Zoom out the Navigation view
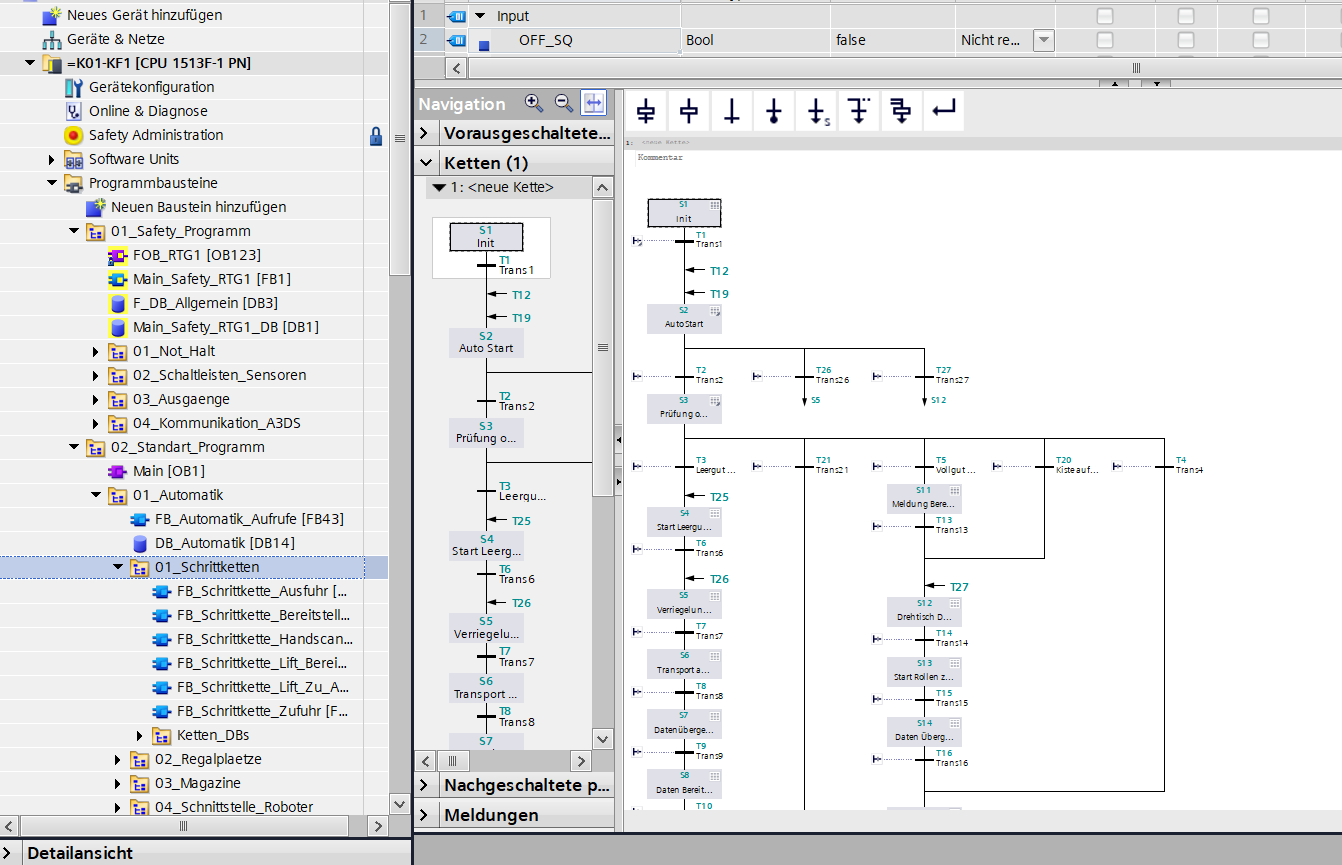 coord(563,103)
